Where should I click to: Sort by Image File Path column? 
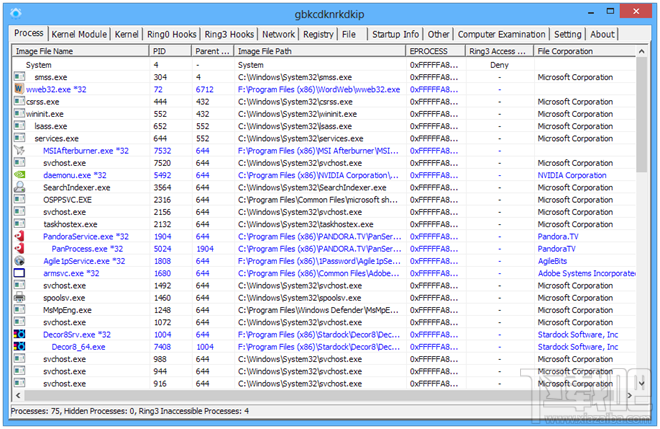320,51
